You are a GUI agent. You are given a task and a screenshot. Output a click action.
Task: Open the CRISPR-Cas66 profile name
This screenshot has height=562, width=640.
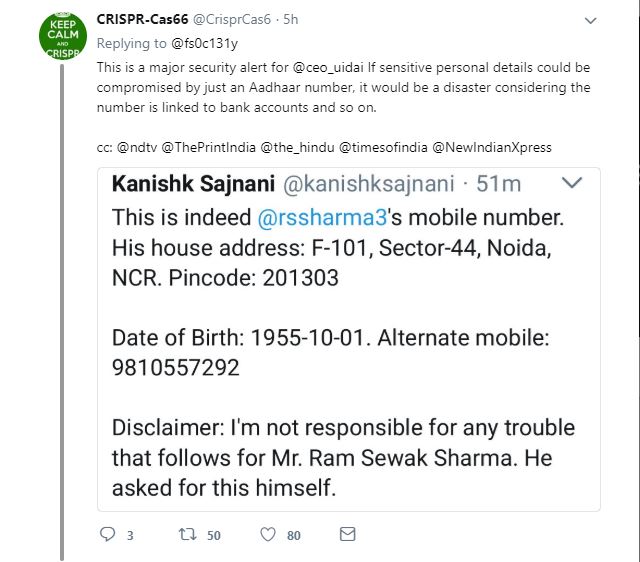pos(144,19)
